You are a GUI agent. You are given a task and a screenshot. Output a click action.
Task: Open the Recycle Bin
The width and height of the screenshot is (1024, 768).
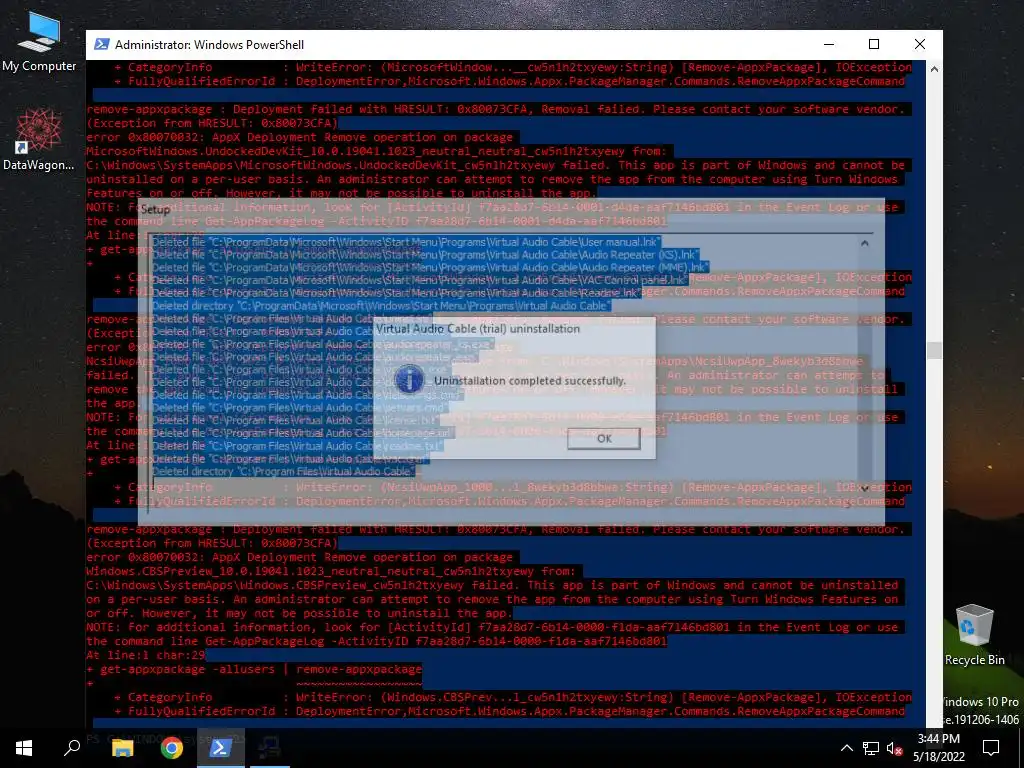pos(974,635)
